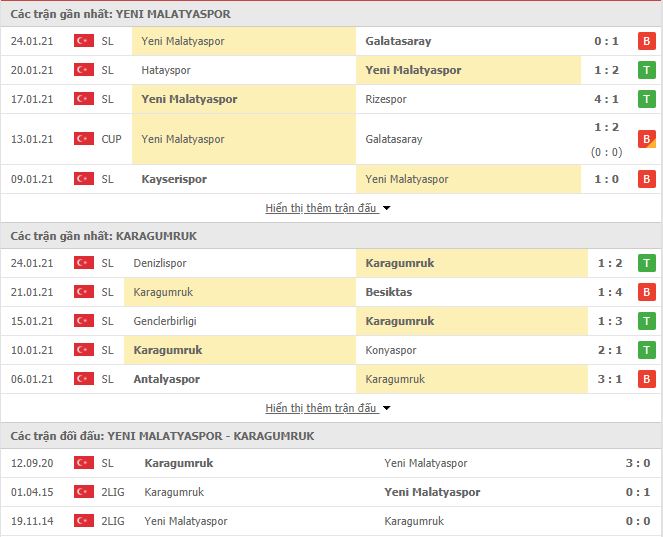Click the green T badge for the Rizespor 4:1 match

(x=647, y=99)
